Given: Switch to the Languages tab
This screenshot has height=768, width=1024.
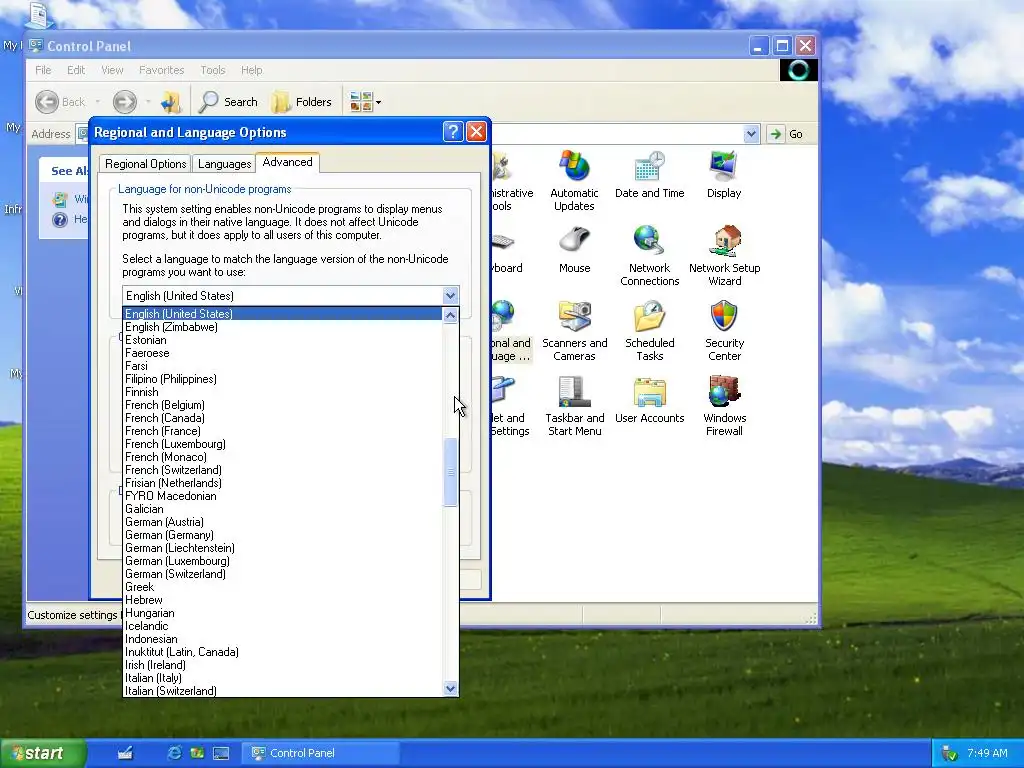Looking at the screenshot, I should click(x=224, y=164).
